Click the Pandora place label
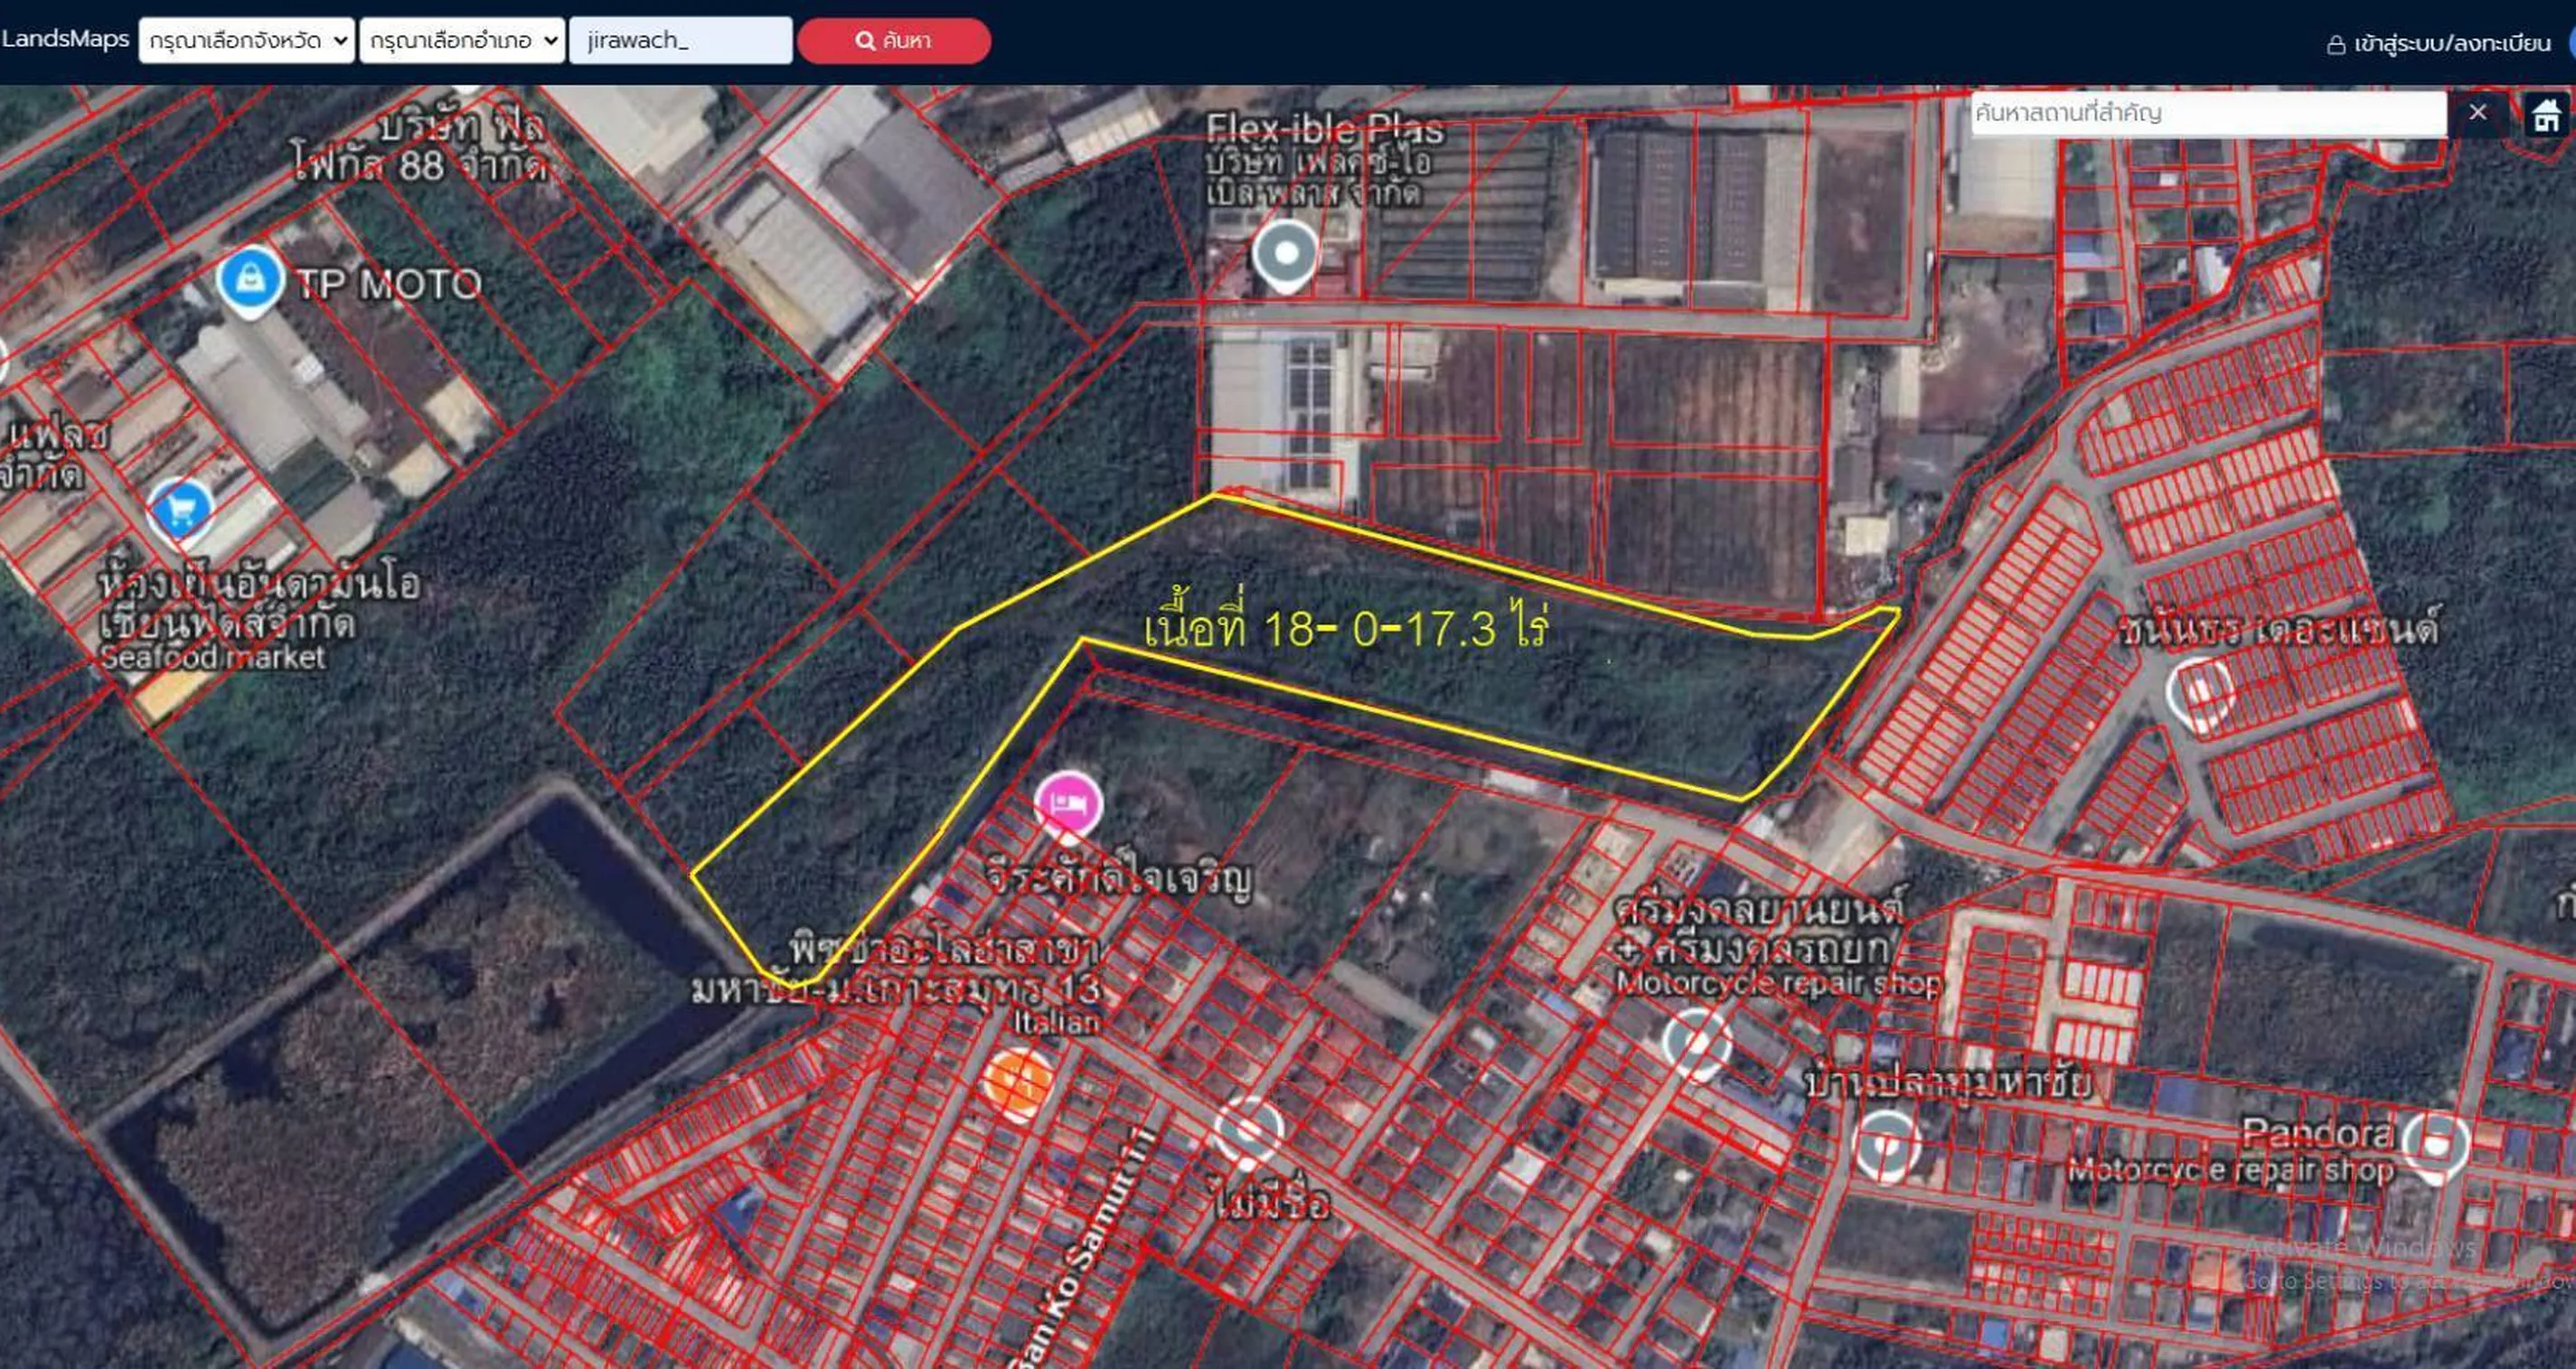Screen dimensions: 2576x1369 click(2317, 1133)
